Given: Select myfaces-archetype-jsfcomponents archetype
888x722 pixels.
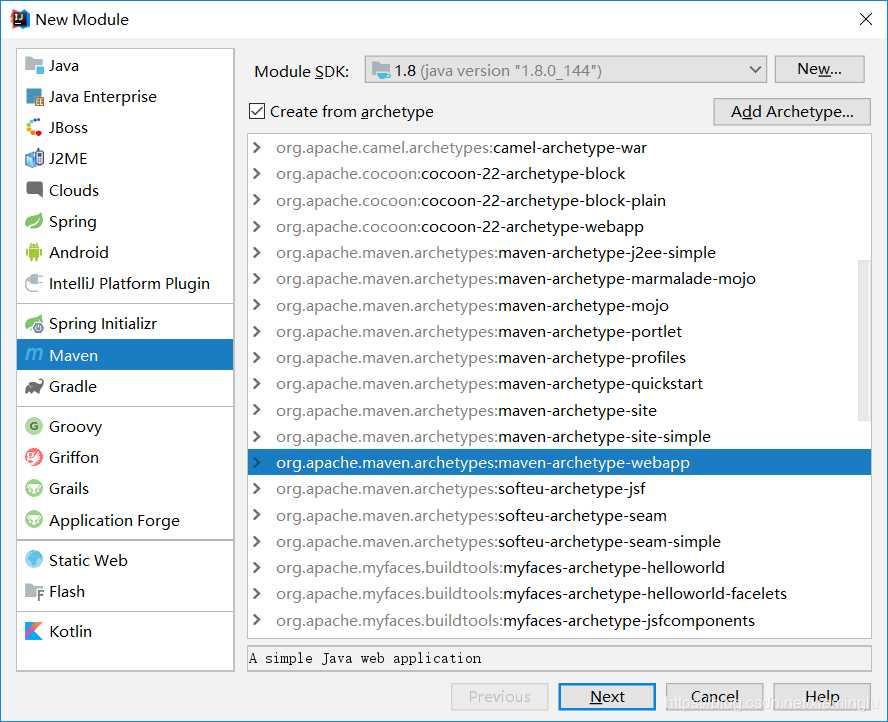Looking at the screenshot, I should click(x=559, y=620).
